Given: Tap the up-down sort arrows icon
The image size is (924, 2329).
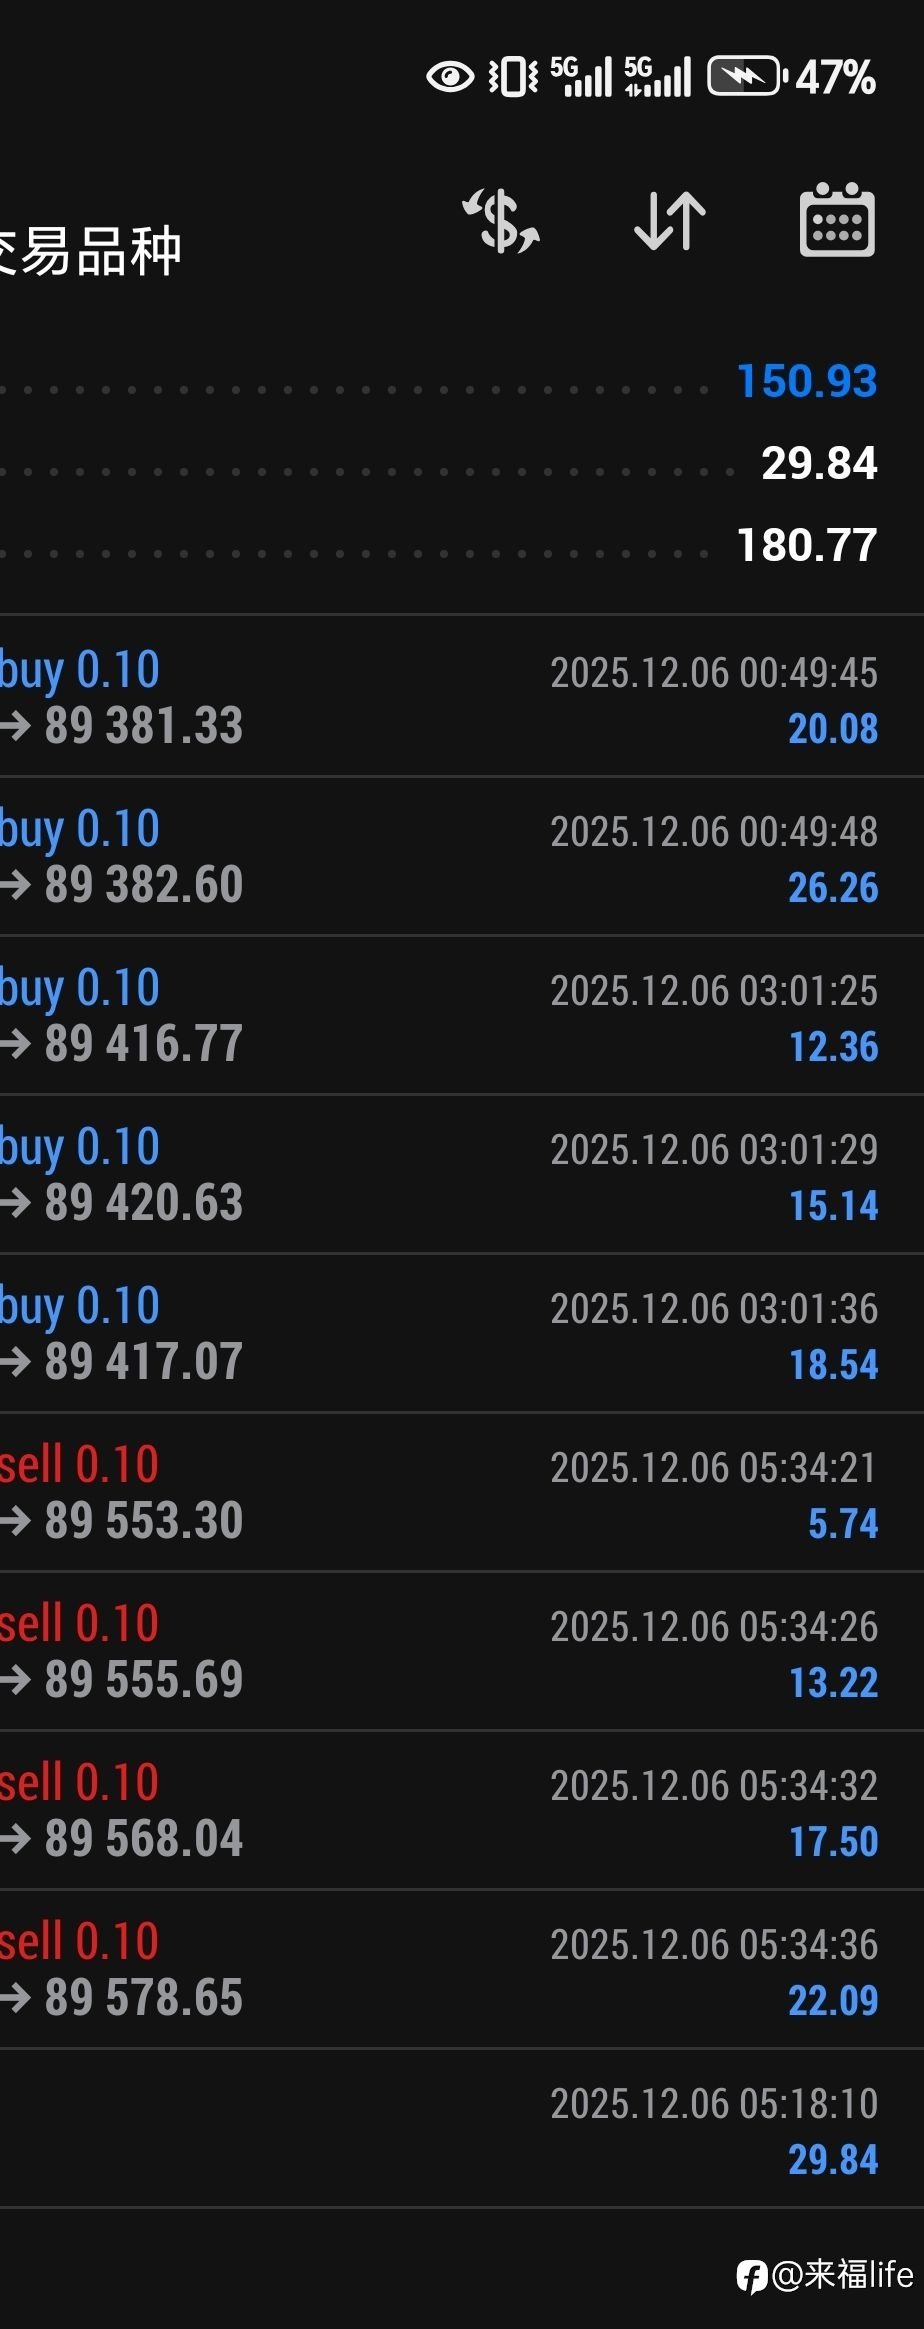Looking at the screenshot, I should (670, 220).
